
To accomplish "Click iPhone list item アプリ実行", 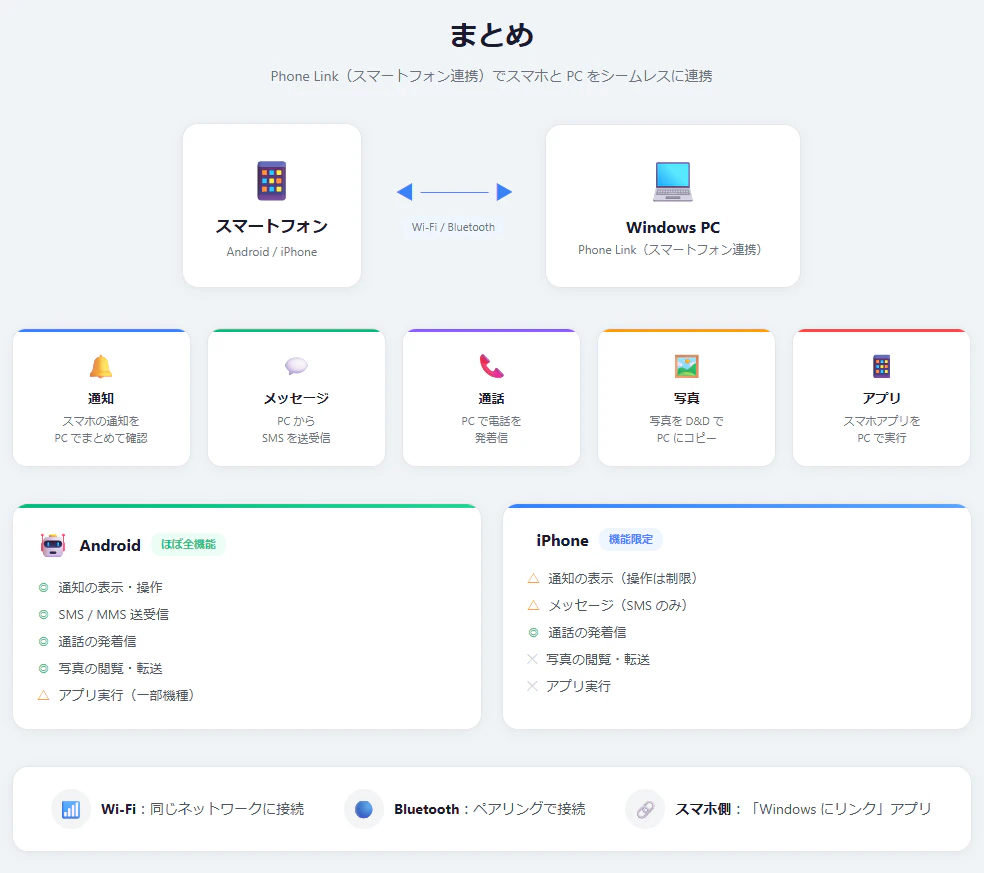I will (578, 686).
